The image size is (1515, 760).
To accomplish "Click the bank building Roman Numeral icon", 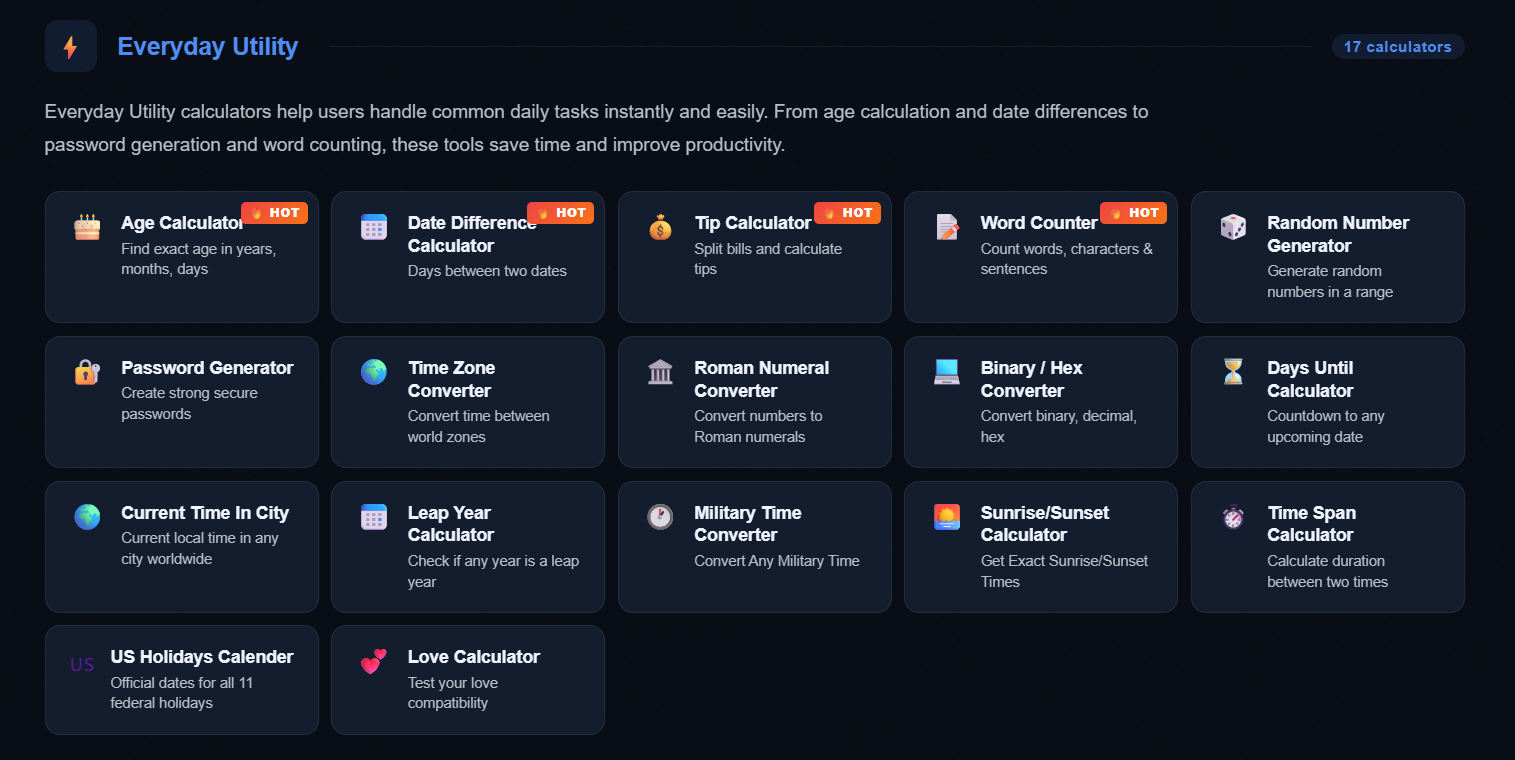I will tap(660, 372).
